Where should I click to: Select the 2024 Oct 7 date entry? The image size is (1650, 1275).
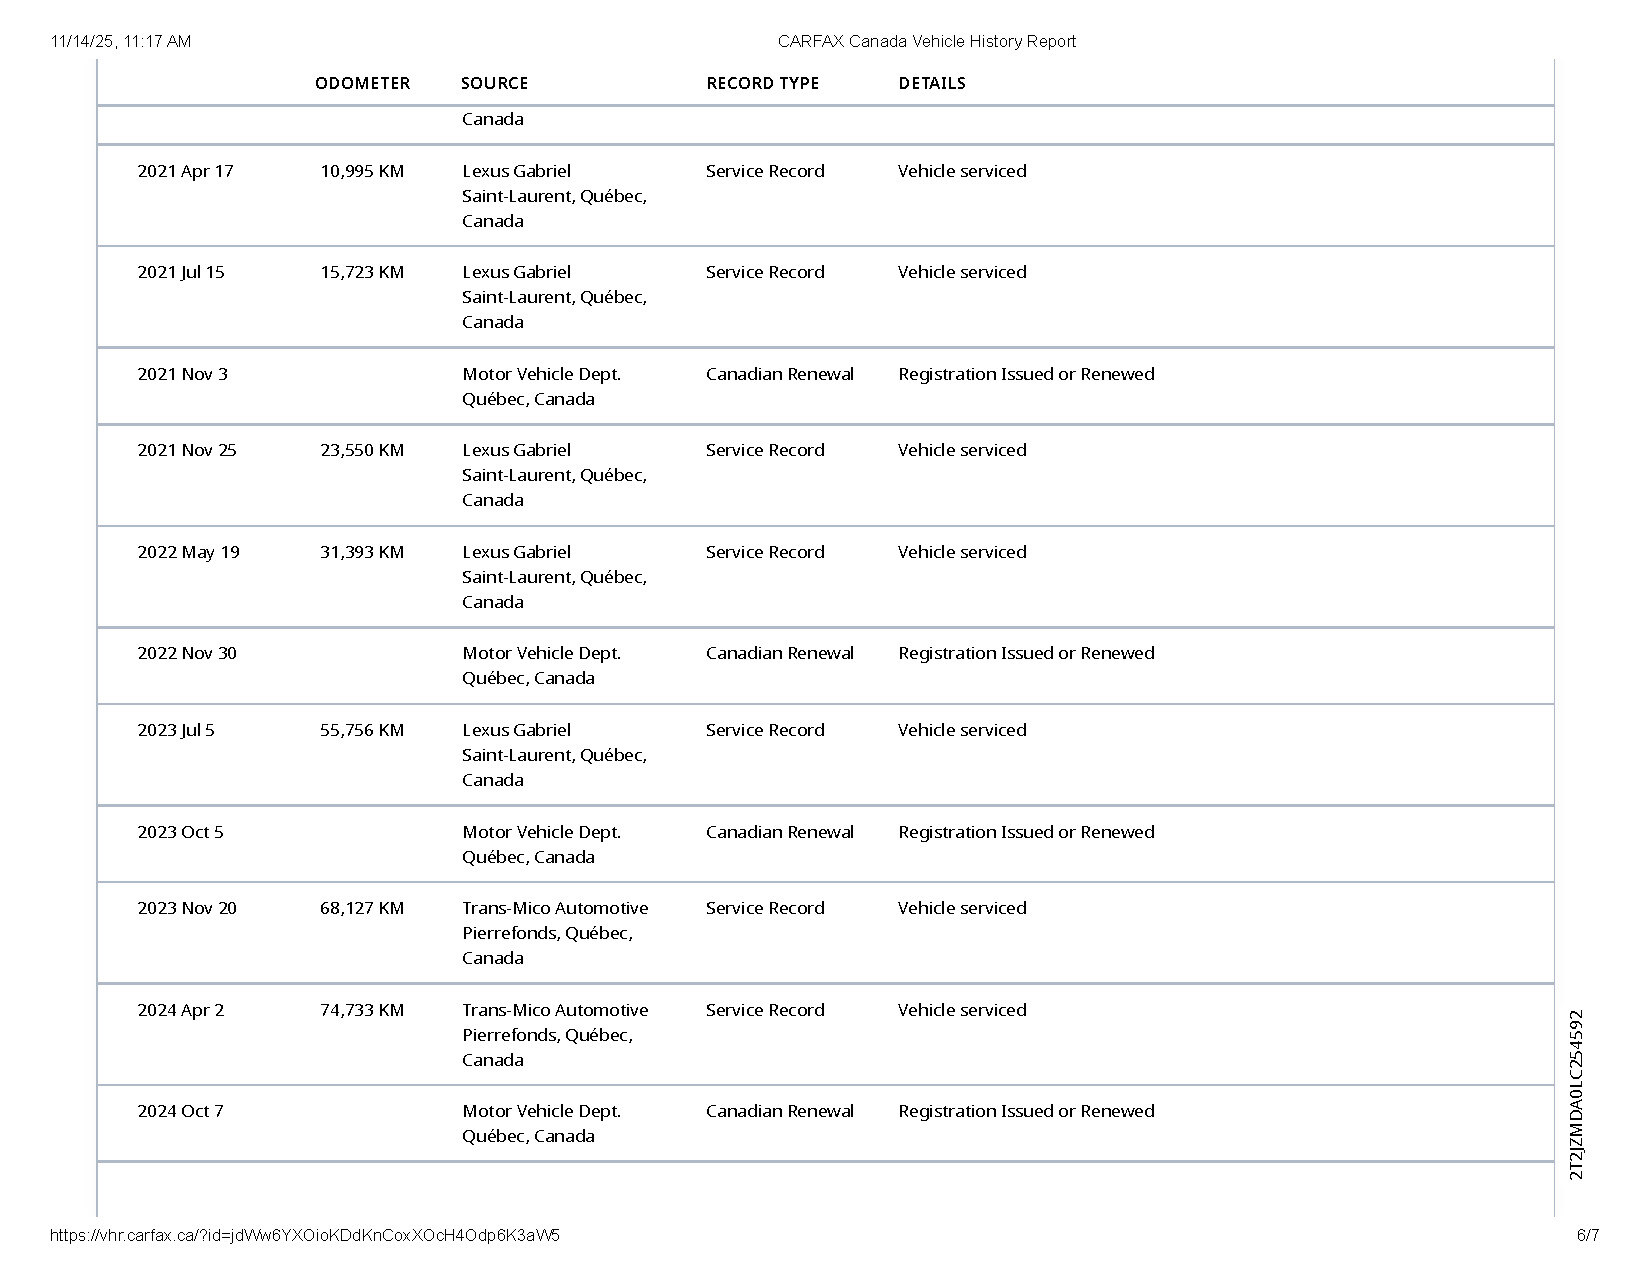click(180, 1111)
